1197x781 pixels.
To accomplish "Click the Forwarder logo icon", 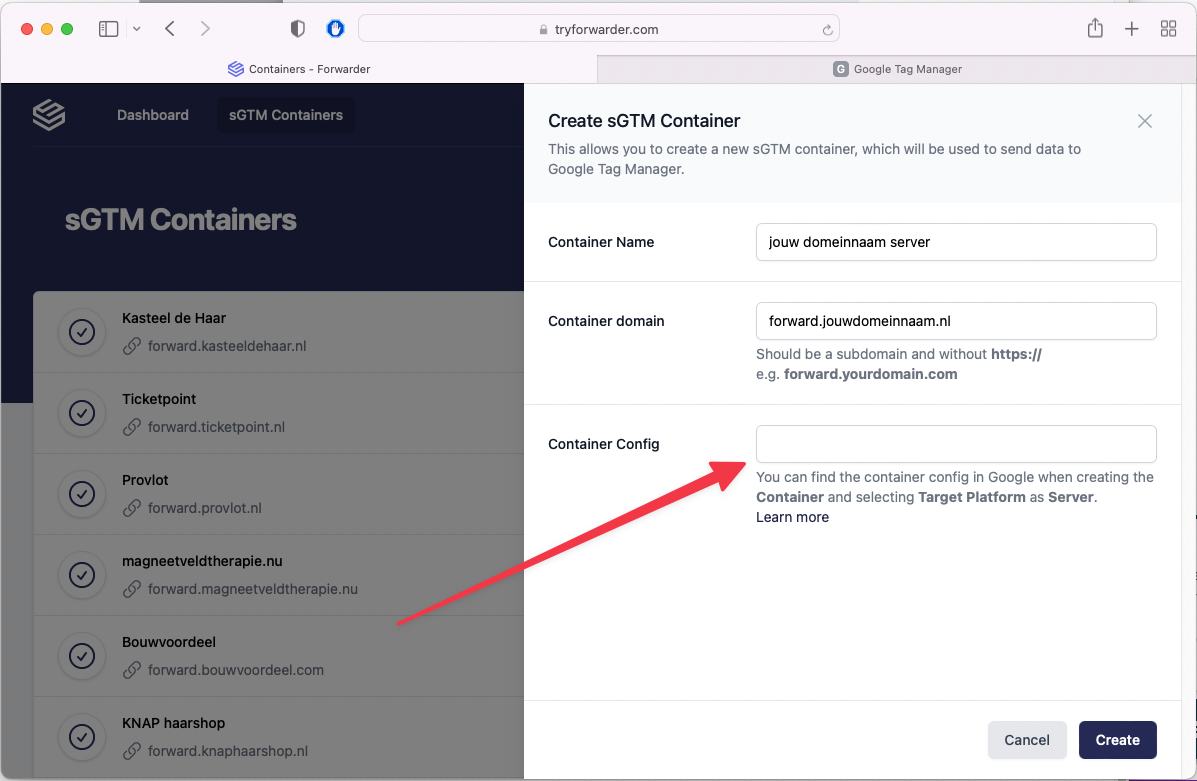I will pyautogui.click(x=48, y=115).
